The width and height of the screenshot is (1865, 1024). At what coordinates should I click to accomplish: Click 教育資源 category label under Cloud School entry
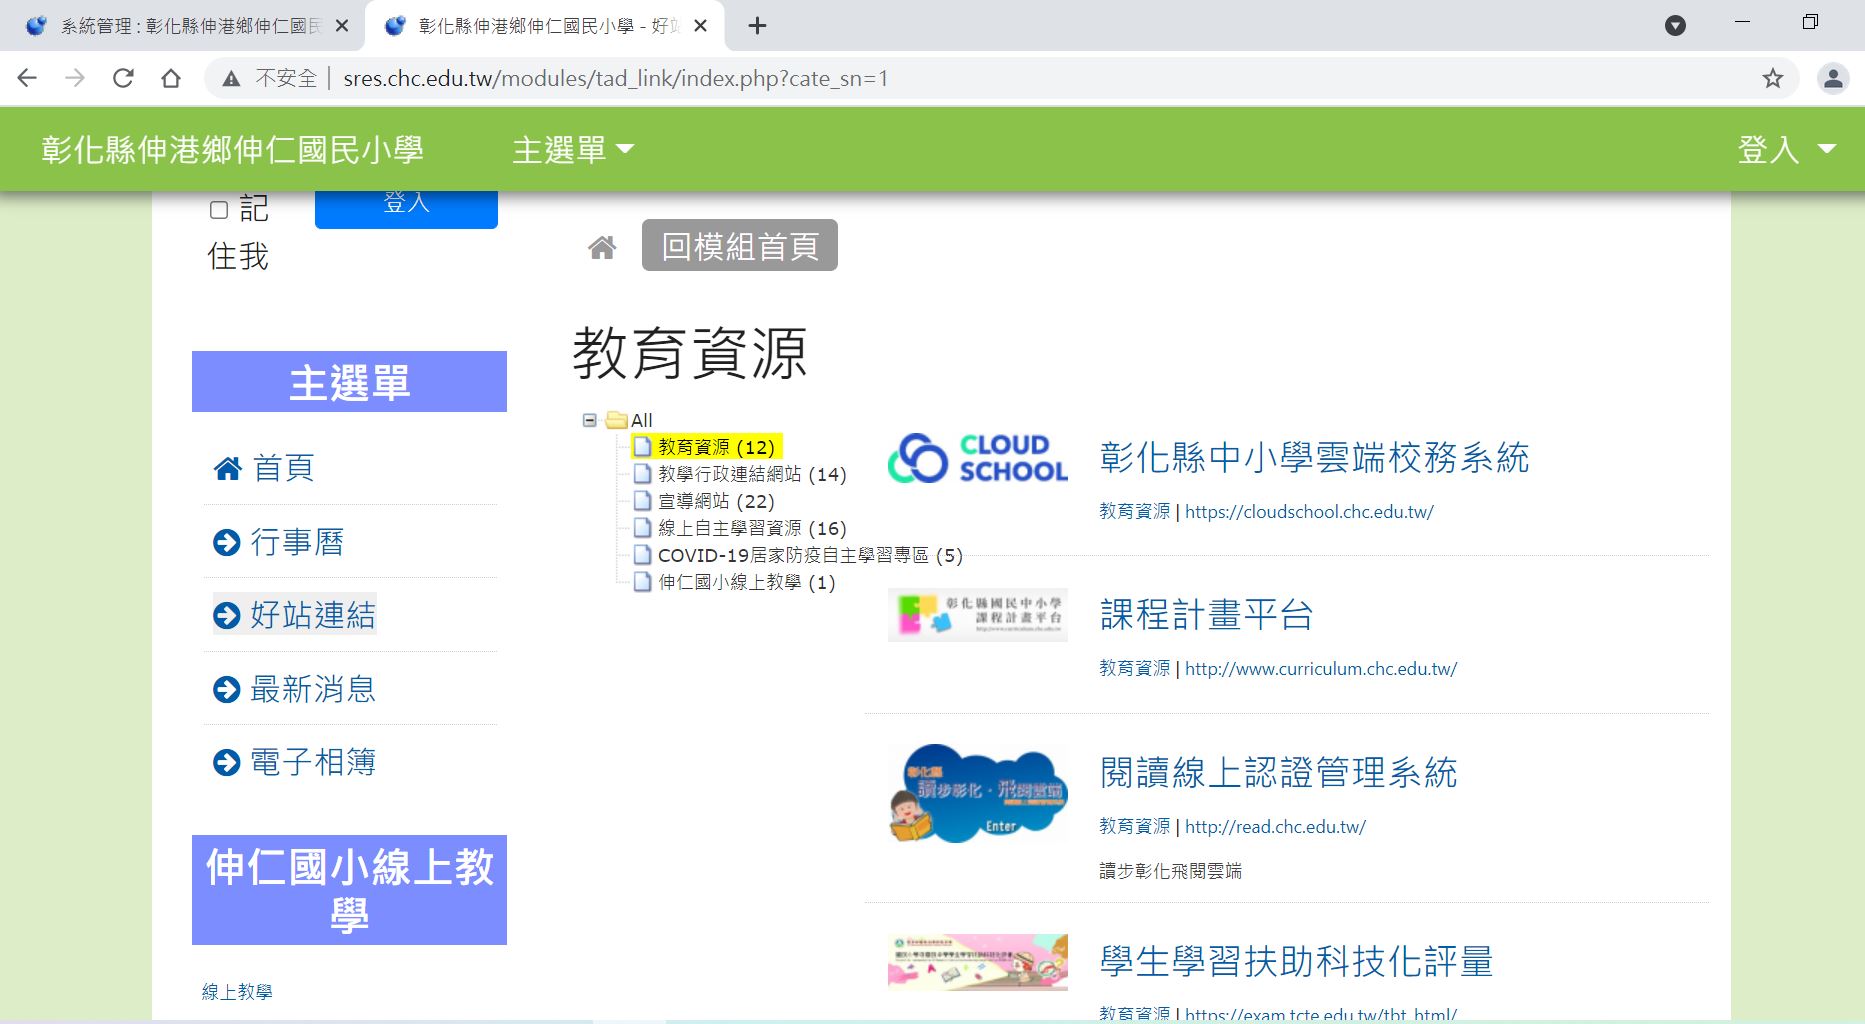click(1134, 512)
